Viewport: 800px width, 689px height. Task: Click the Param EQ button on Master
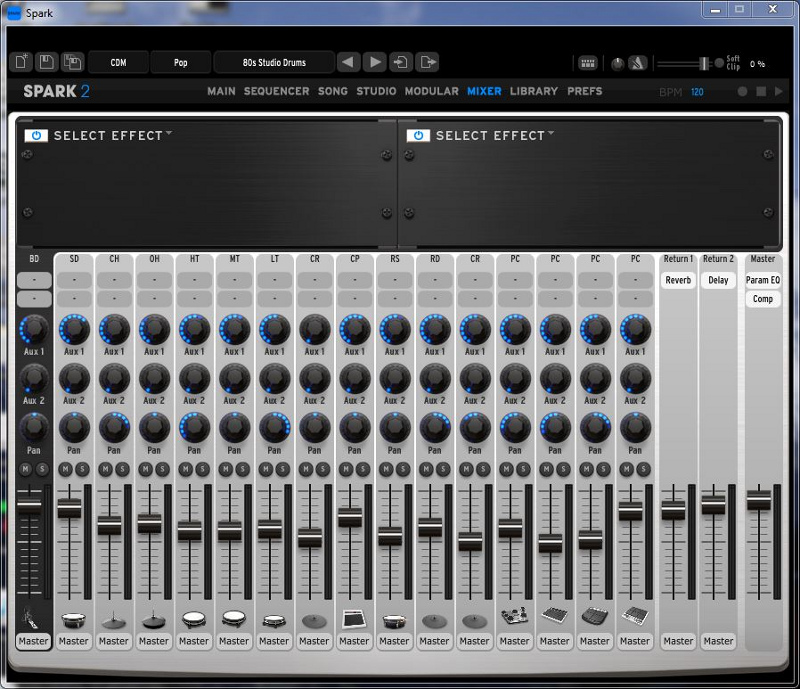763,280
